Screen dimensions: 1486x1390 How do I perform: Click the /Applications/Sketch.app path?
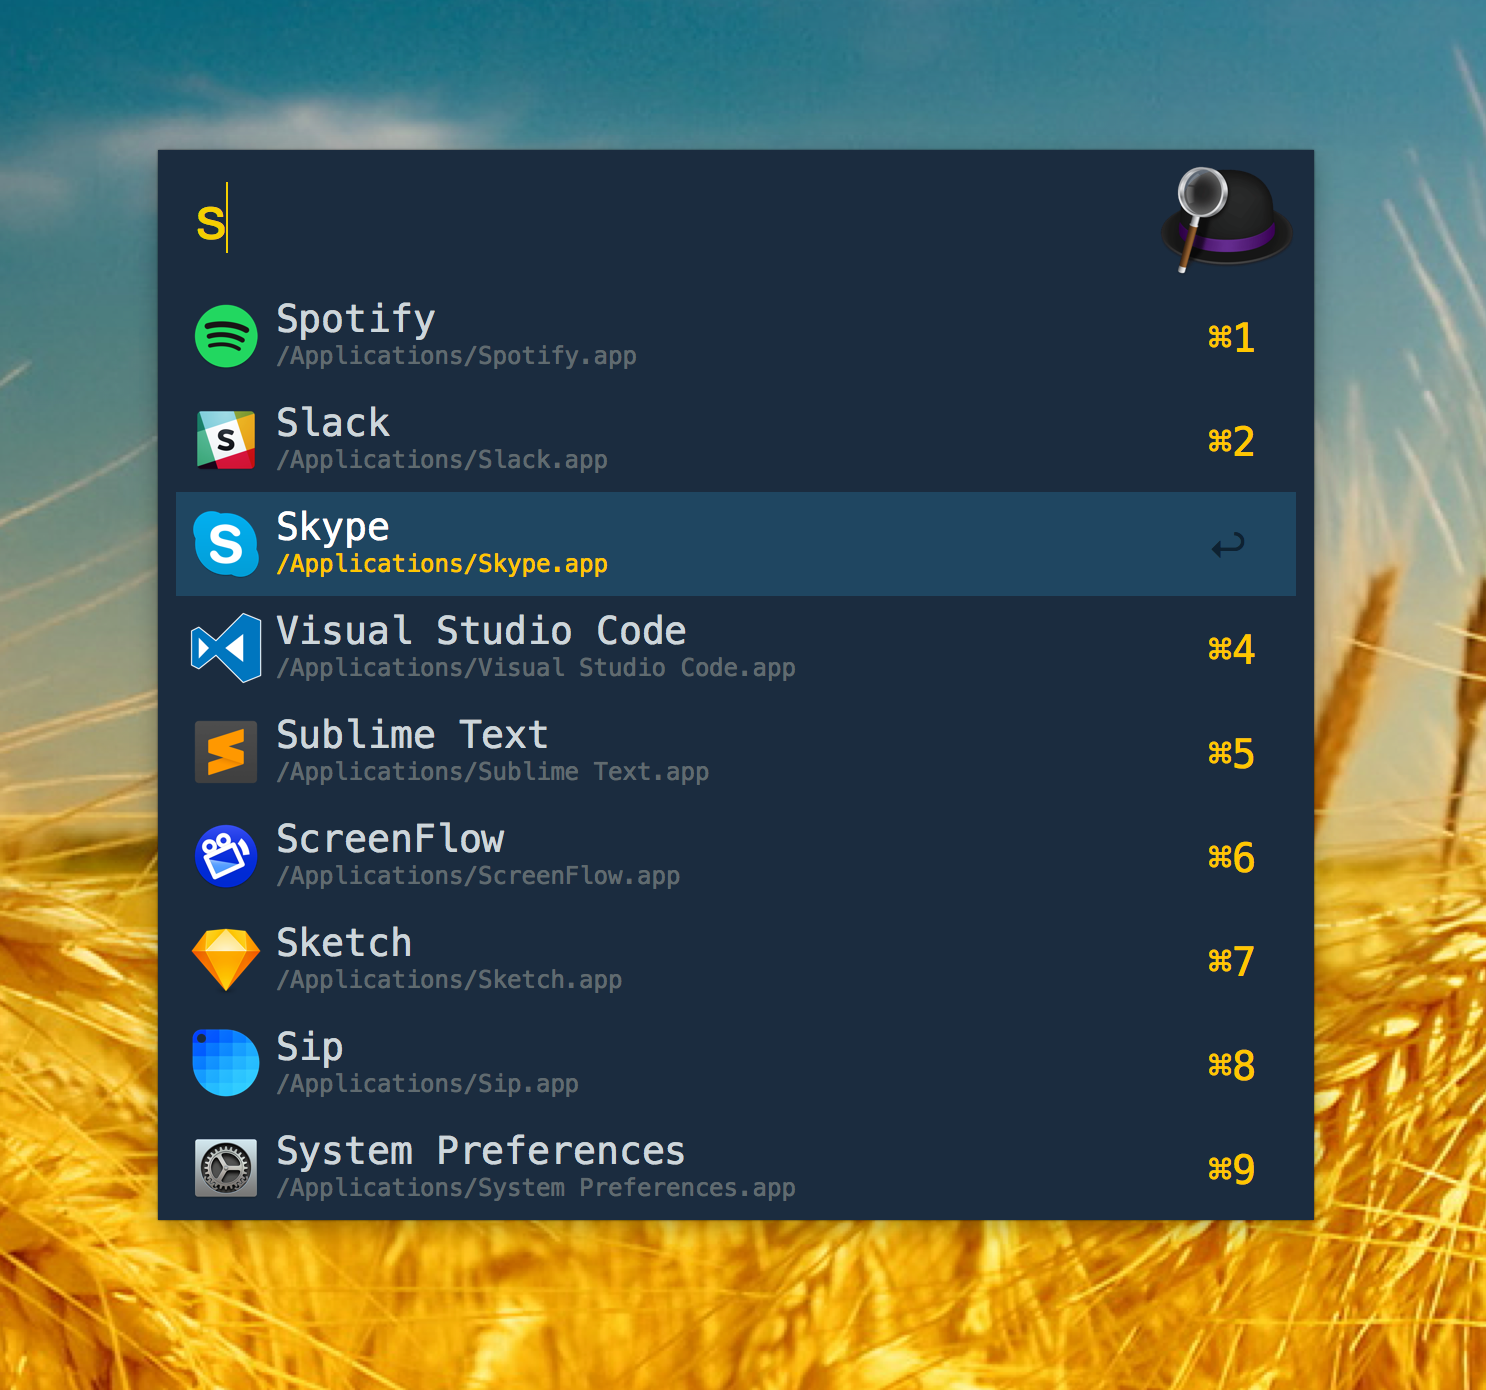point(449,980)
